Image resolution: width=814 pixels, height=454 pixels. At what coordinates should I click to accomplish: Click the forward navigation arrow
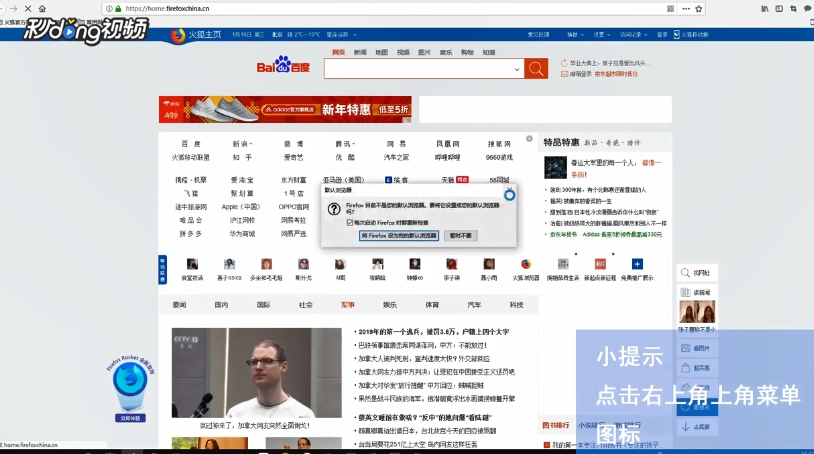point(13,9)
